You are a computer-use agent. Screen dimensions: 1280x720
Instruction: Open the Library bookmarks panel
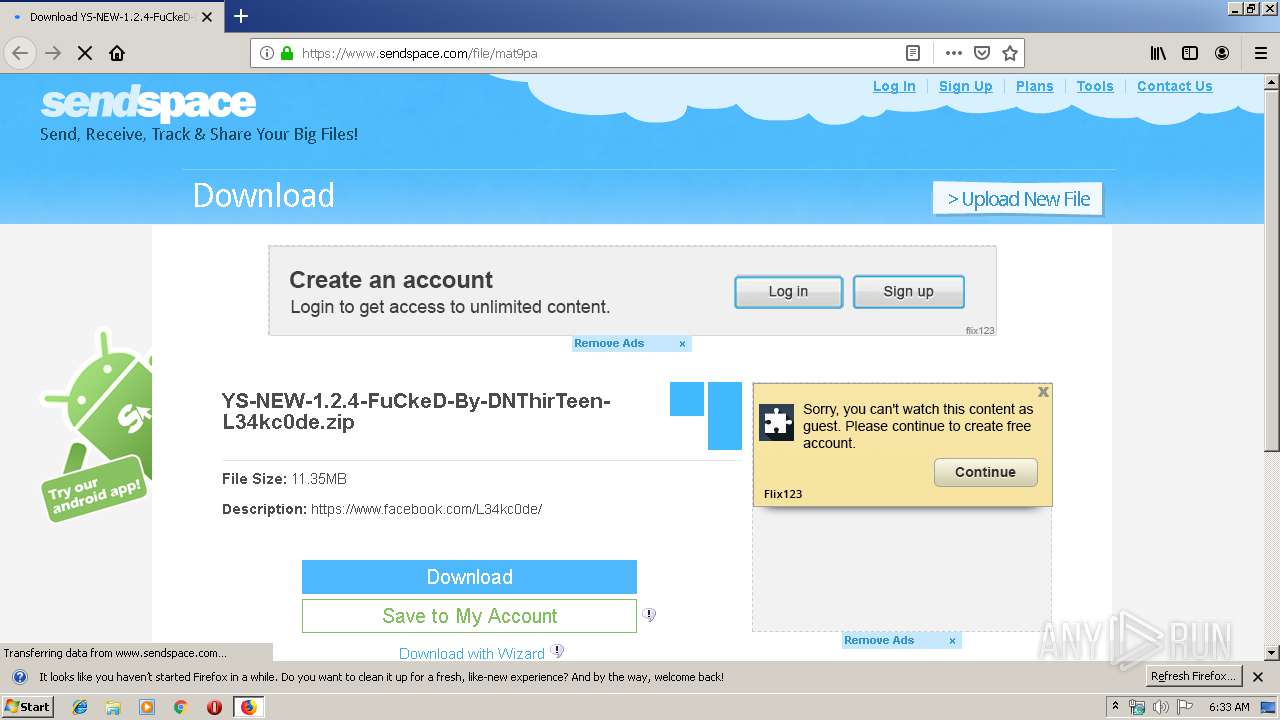pyautogui.click(x=1158, y=53)
